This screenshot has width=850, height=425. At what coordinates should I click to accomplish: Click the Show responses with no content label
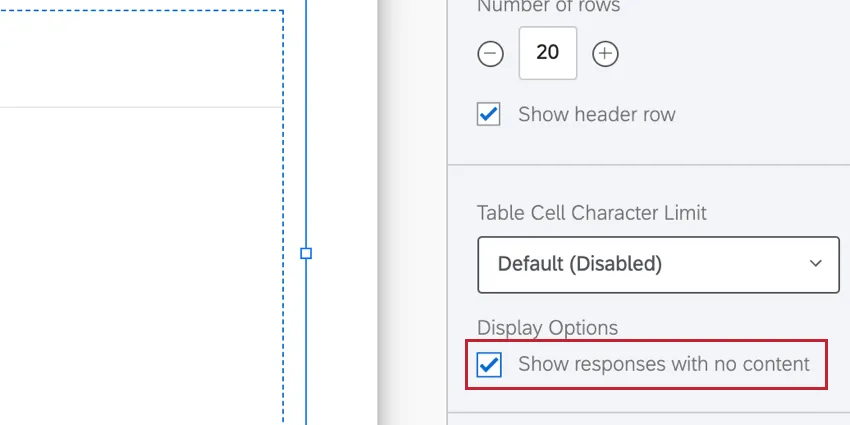click(x=663, y=364)
